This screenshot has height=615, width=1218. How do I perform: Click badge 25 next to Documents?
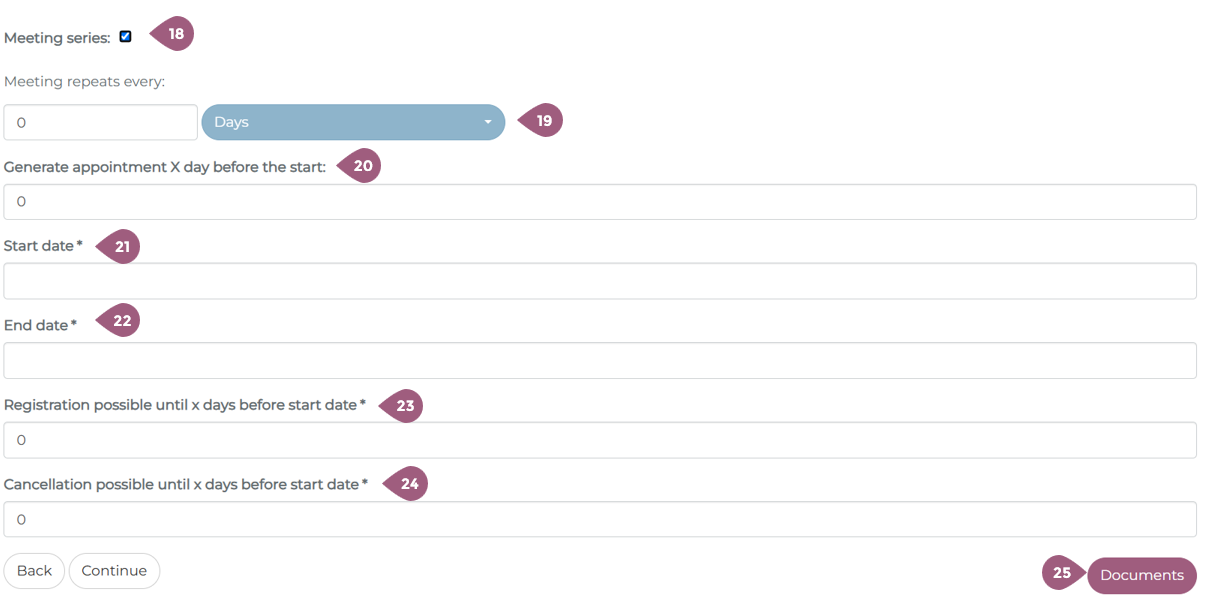[x=1062, y=574]
